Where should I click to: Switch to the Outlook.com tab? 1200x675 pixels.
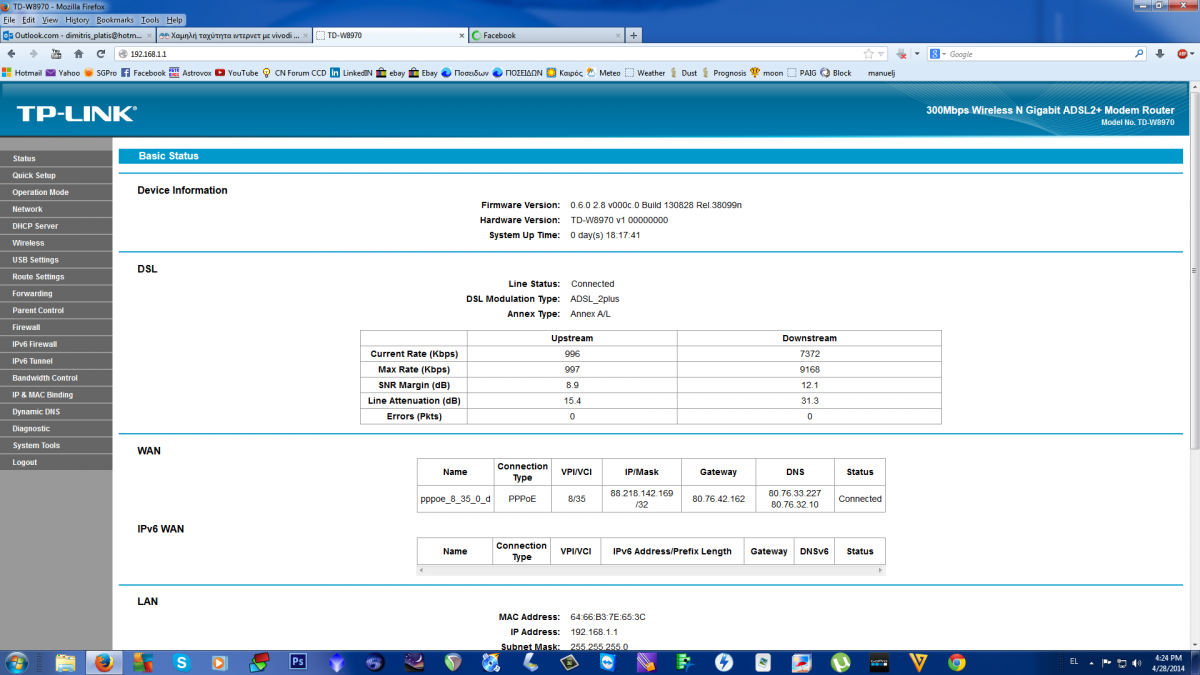point(78,35)
